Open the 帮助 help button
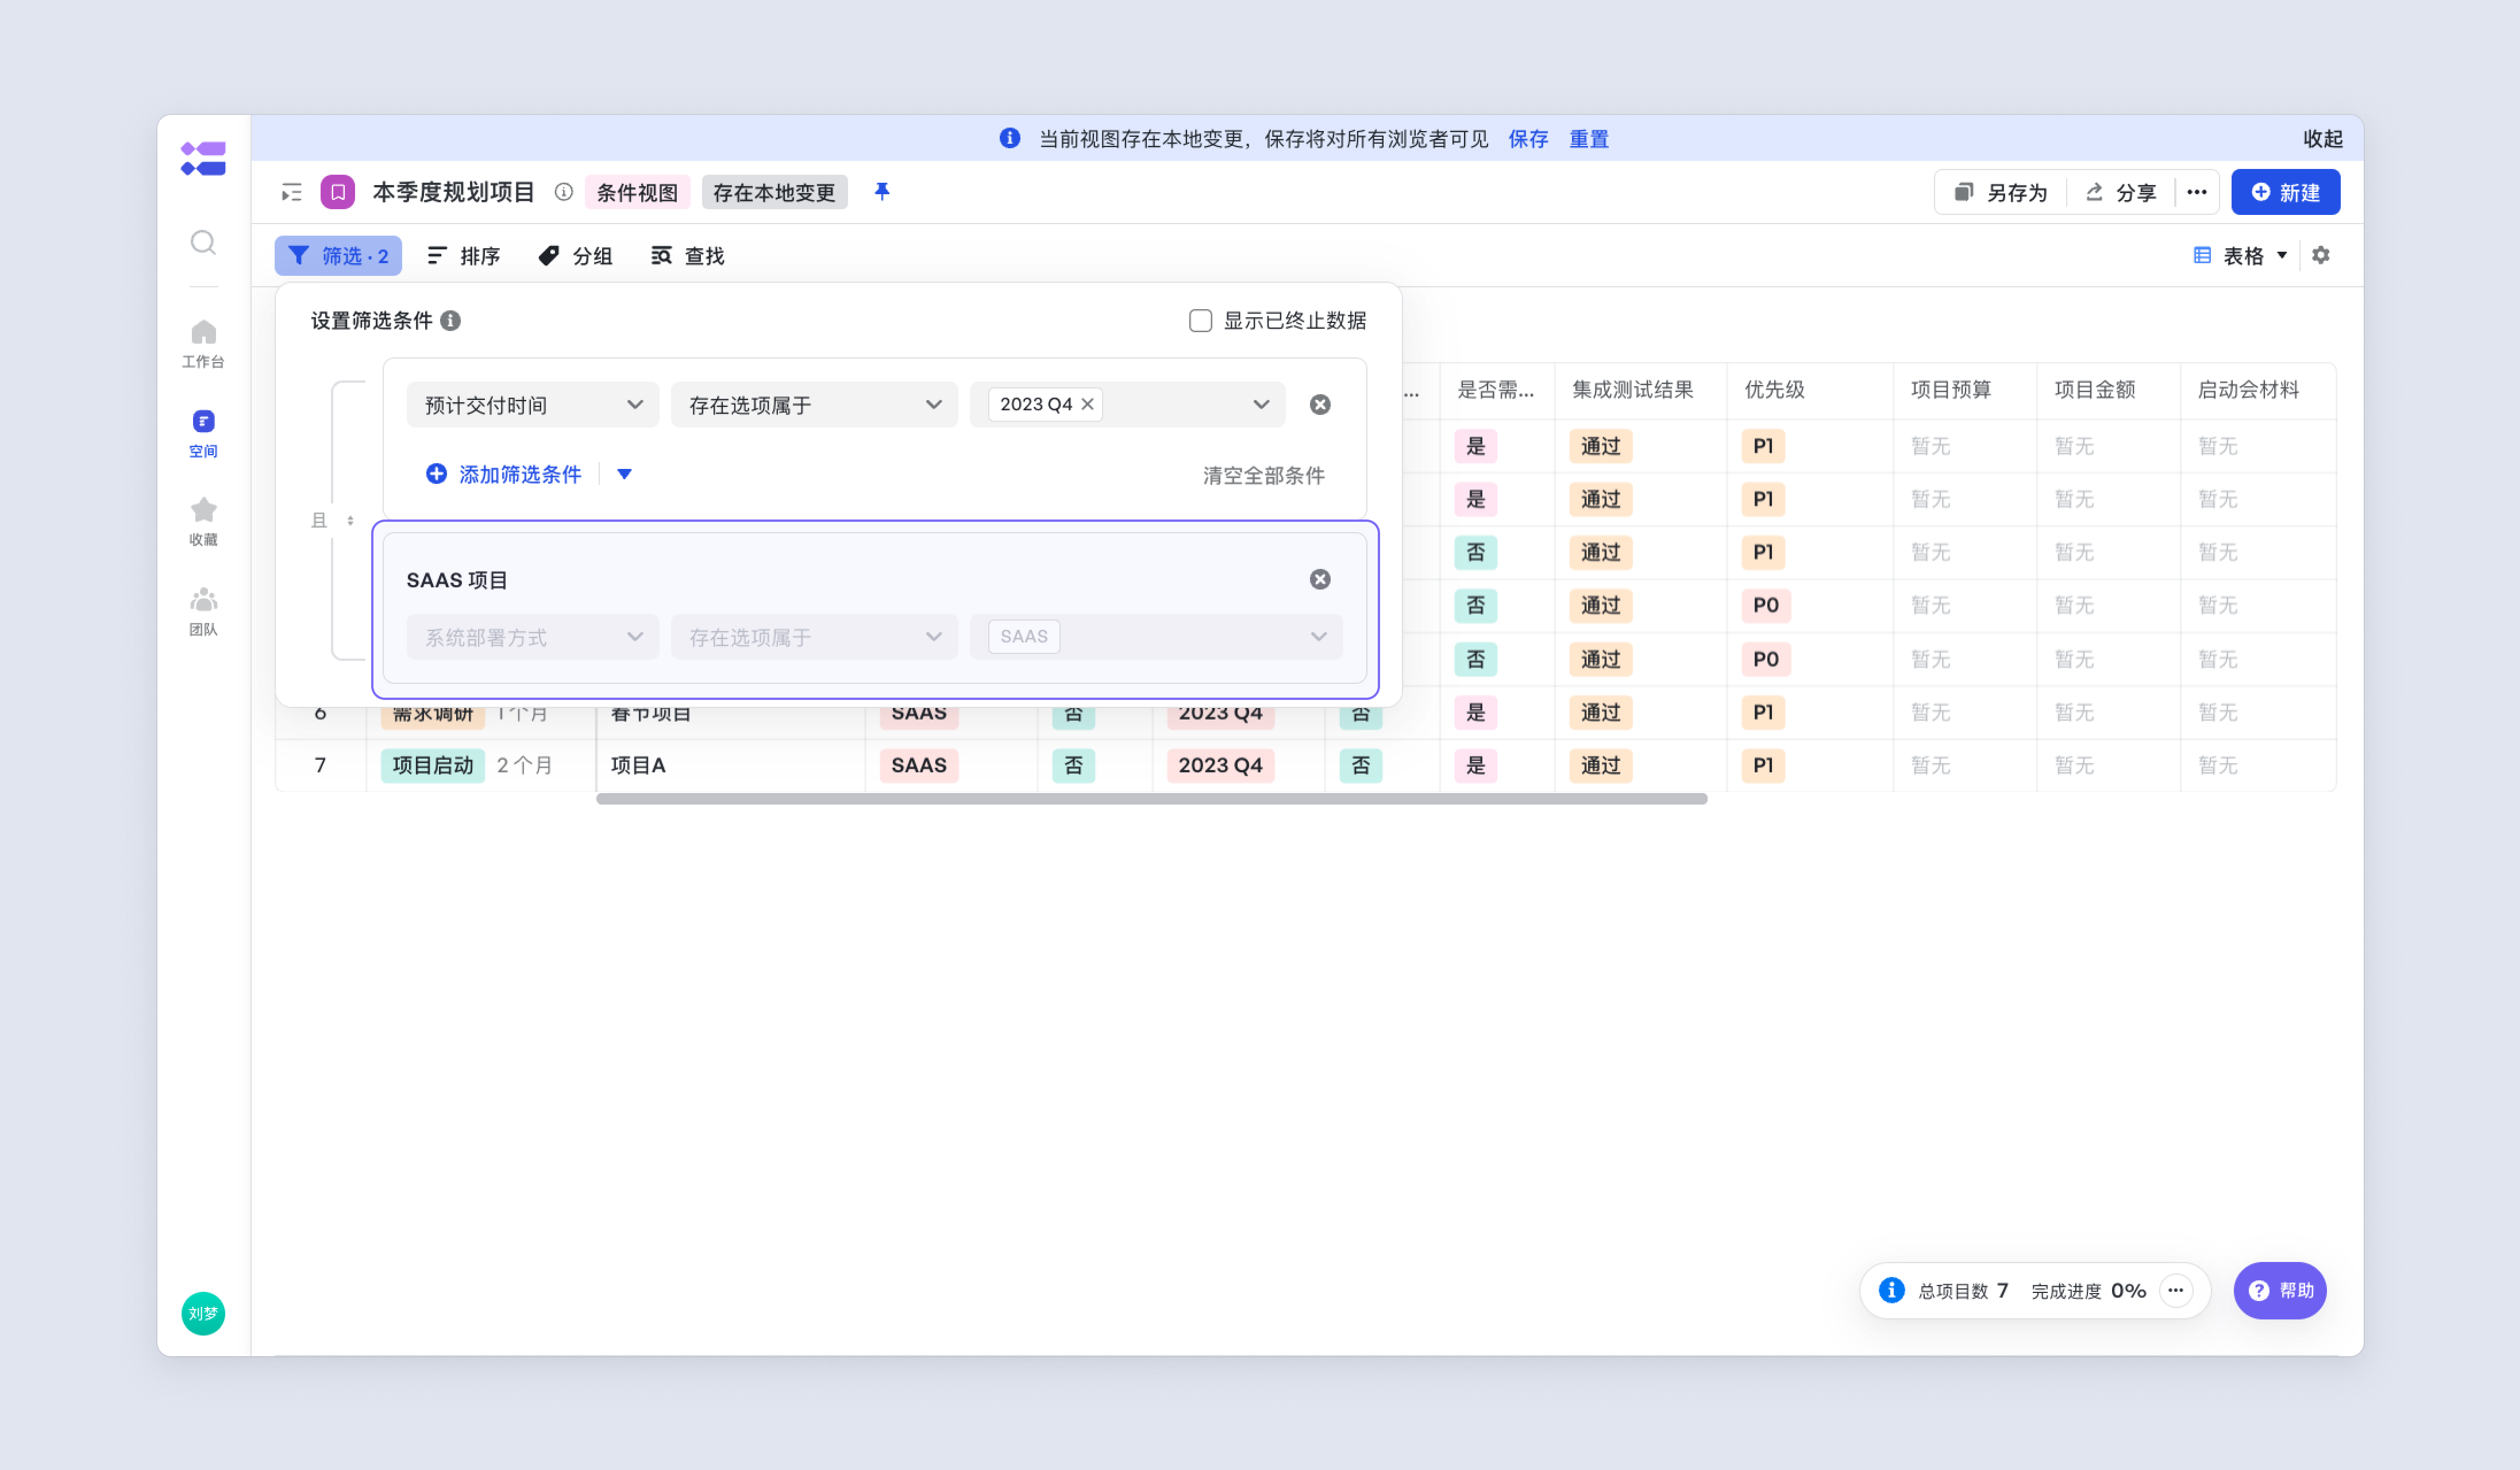 (2280, 1290)
